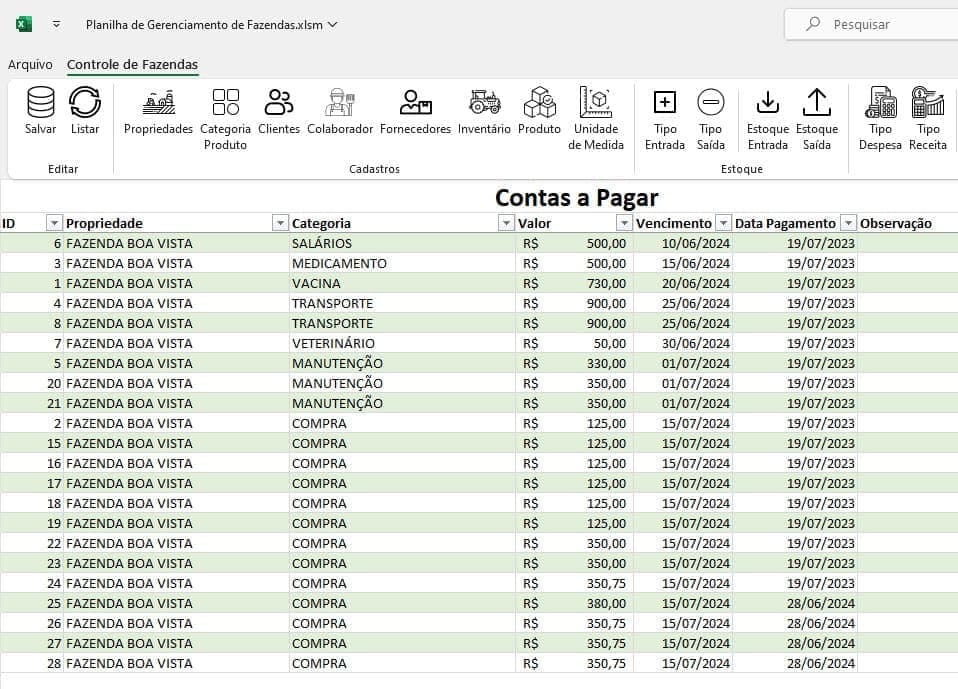
Task: Select FAZENDA BOA VISTA in ID 24 row
Action: click(x=176, y=583)
